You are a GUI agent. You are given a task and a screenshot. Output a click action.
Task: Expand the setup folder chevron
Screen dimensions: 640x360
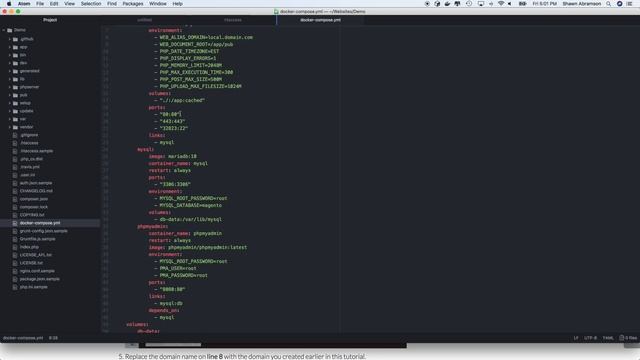pyautogui.click(x=9, y=103)
